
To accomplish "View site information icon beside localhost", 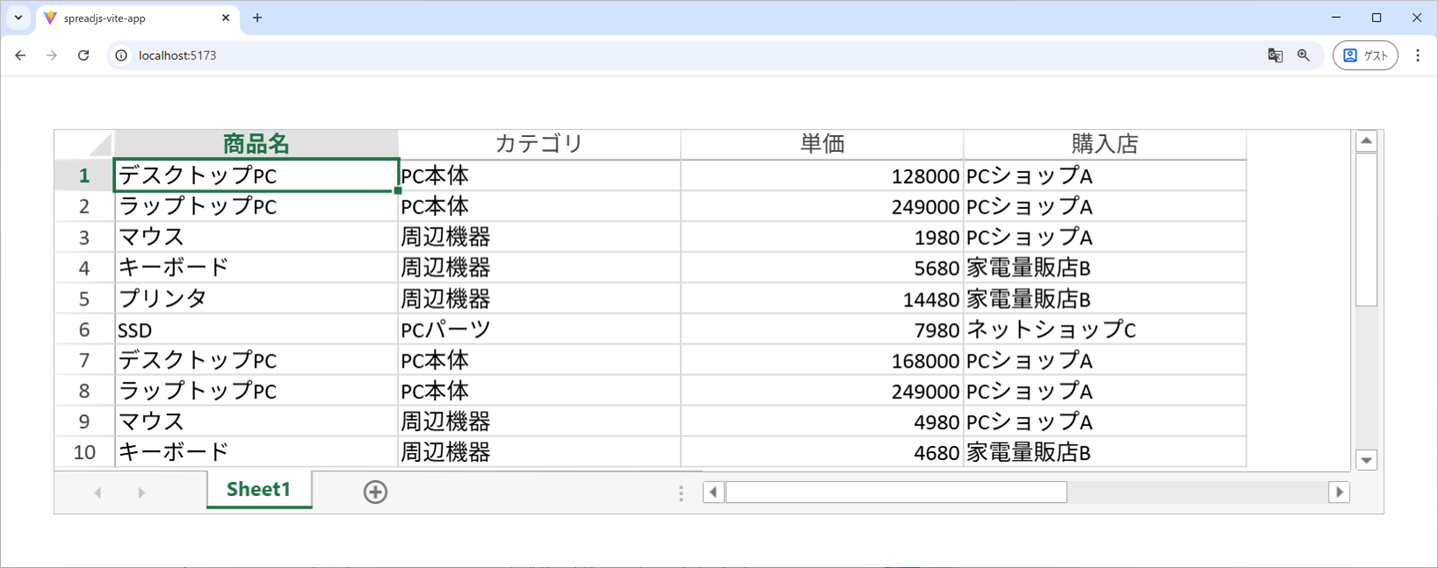I will [x=122, y=56].
